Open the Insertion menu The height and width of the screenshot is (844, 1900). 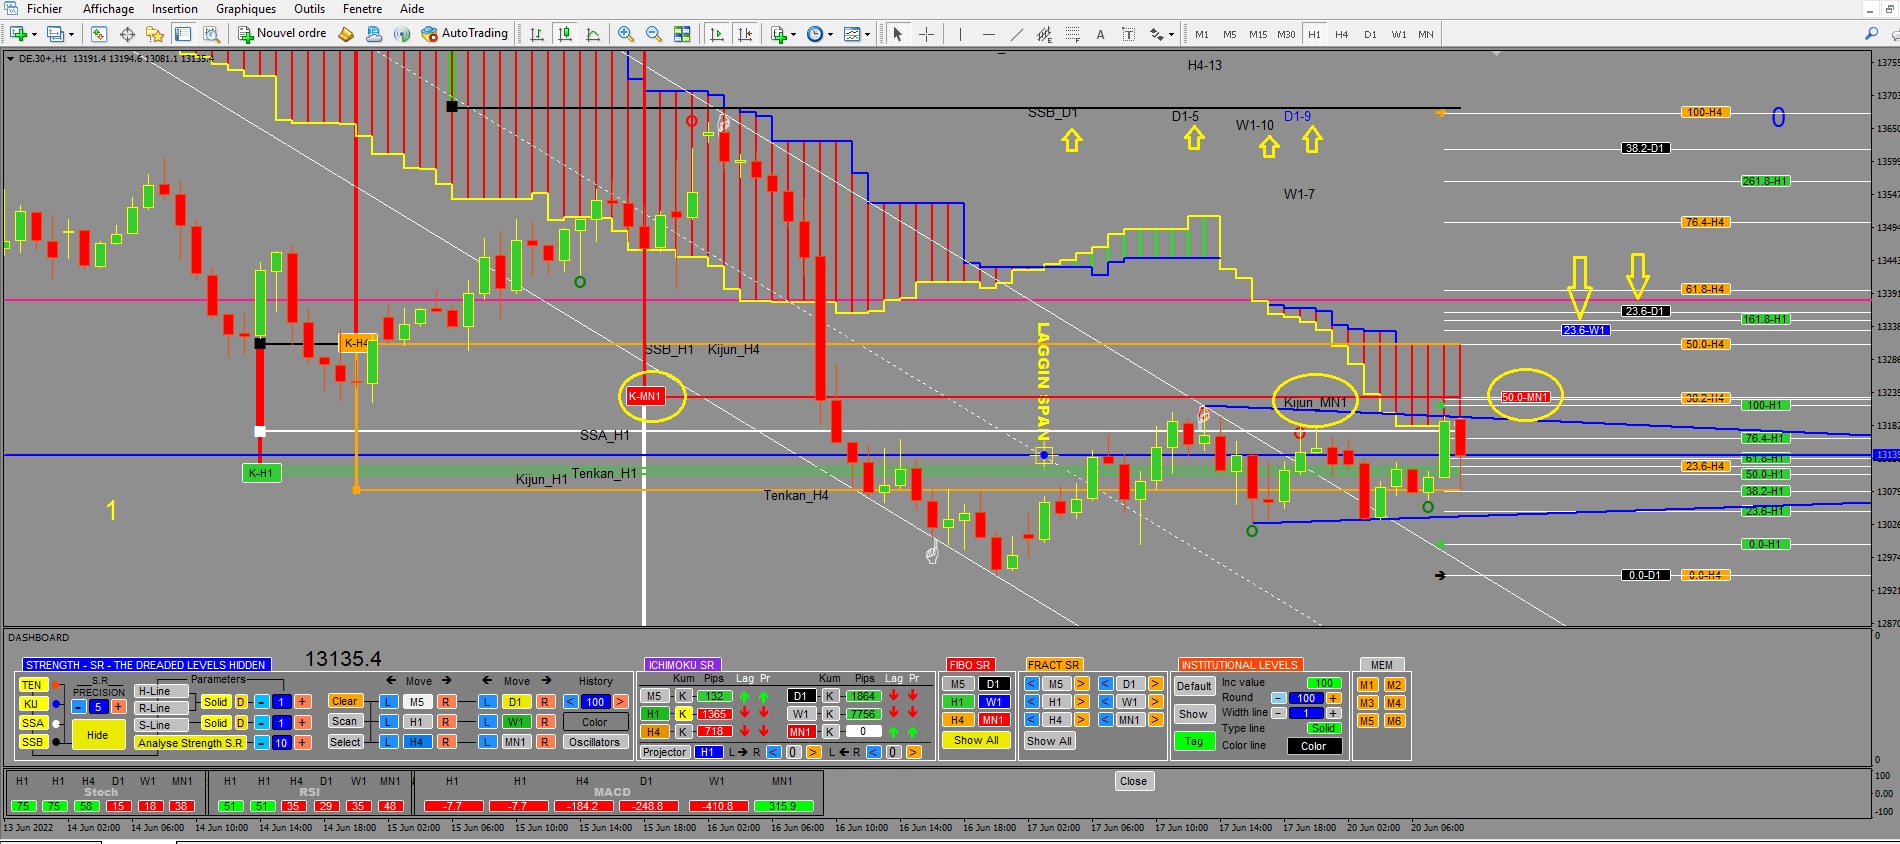click(x=174, y=9)
